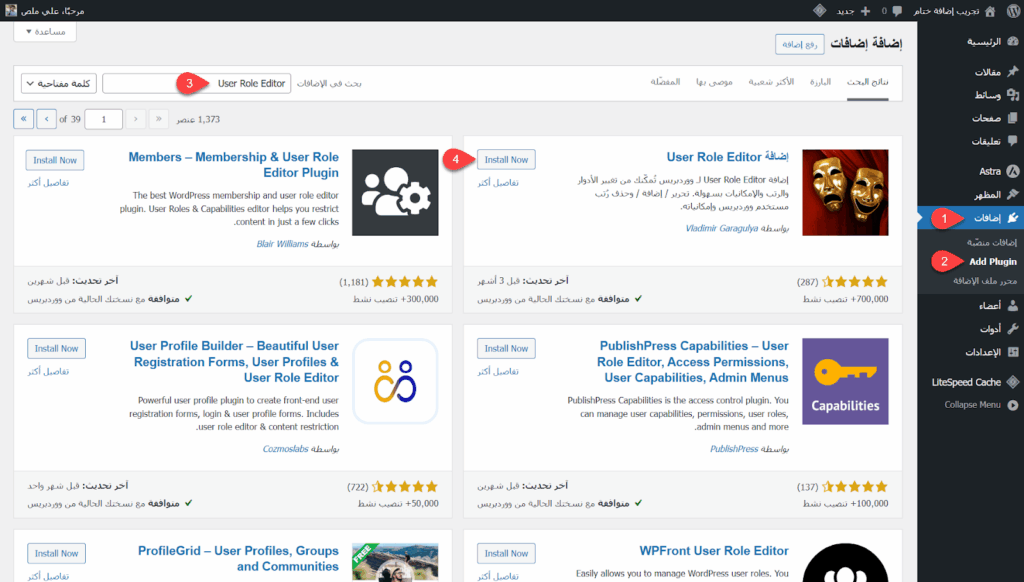This screenshot has width=1024, height=582.
Task: Open إضافات منصّبة installed plugins submenu
Action: 991,242
